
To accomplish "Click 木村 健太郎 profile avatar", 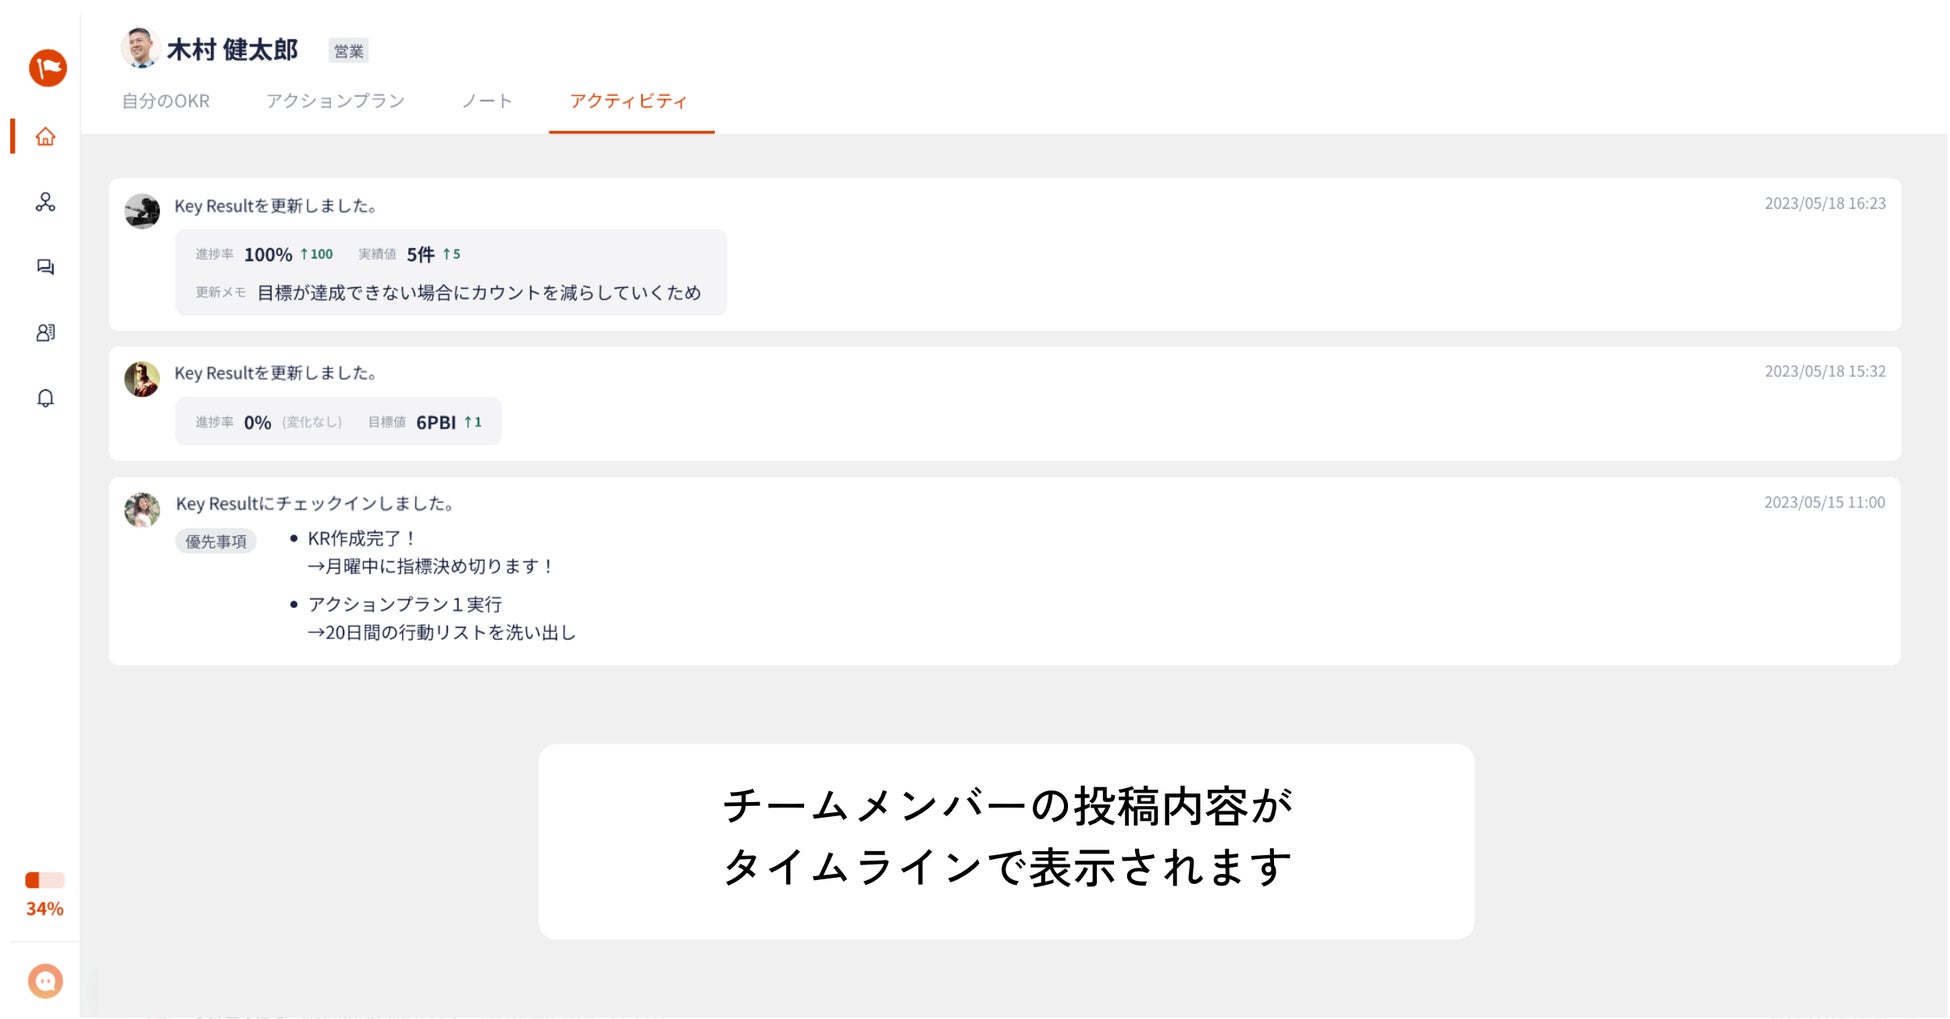I will tap(140, 48).
